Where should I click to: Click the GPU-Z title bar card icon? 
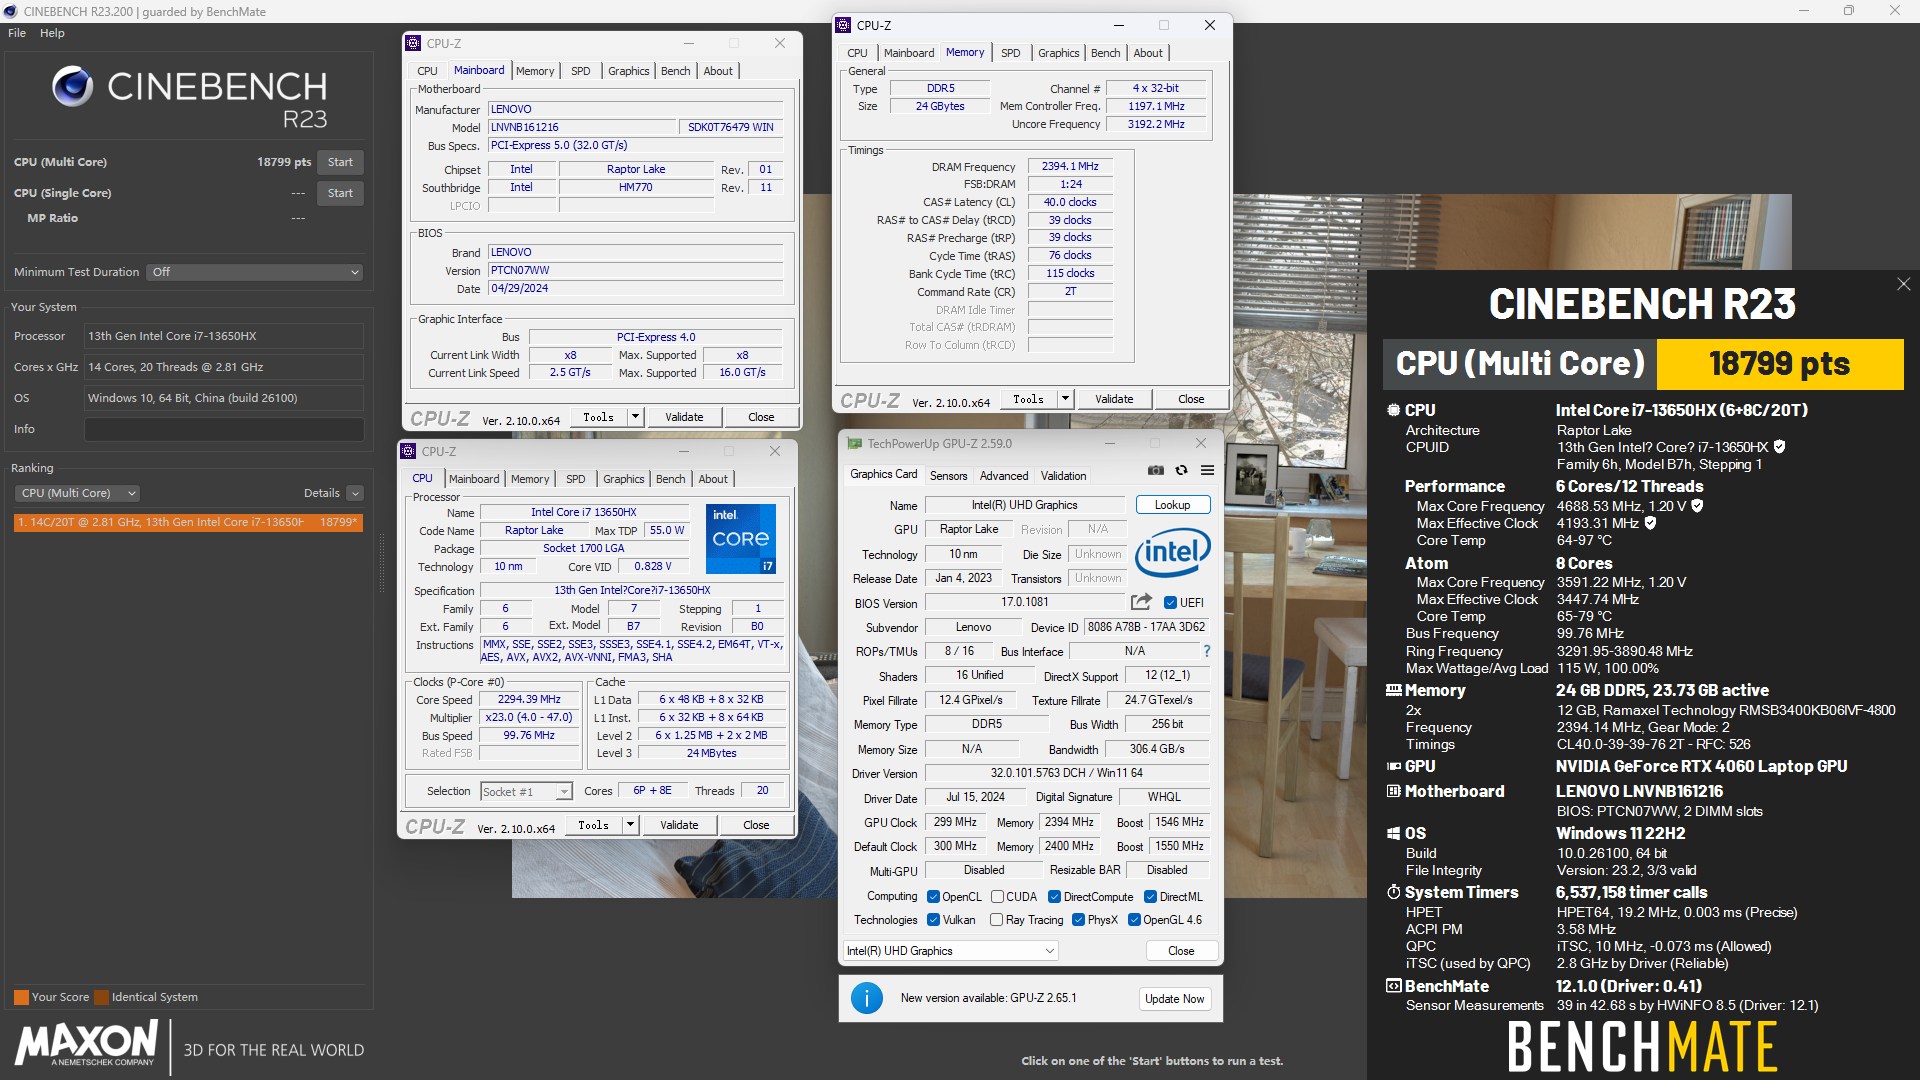(854, 443)
